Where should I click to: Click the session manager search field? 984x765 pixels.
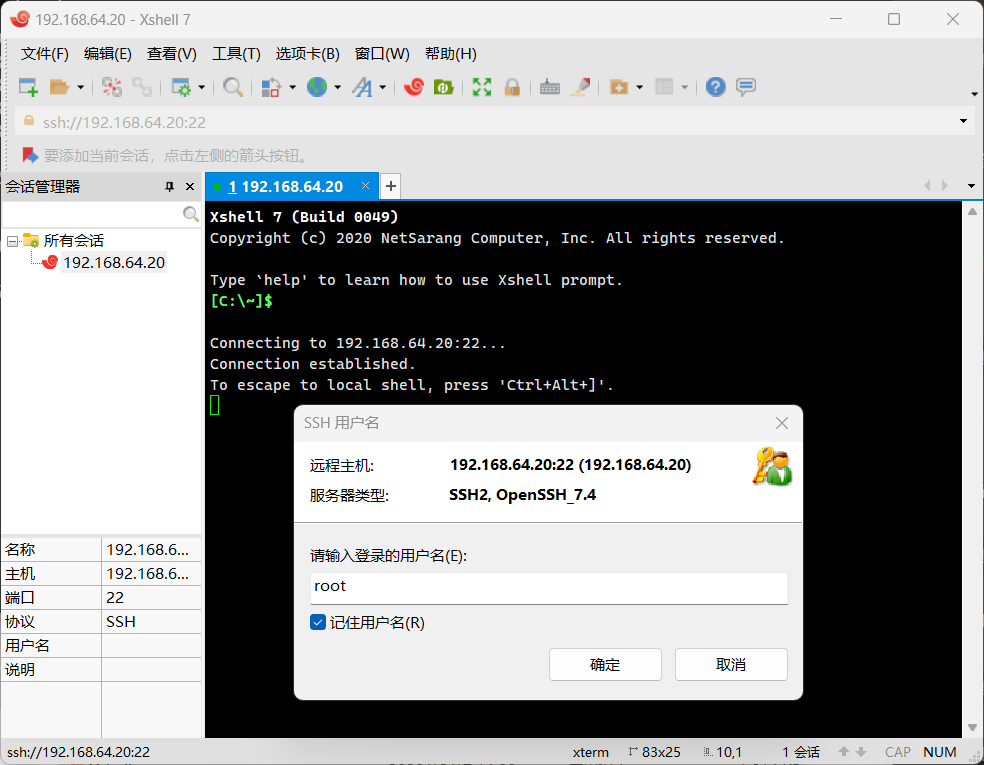(92, 215)
